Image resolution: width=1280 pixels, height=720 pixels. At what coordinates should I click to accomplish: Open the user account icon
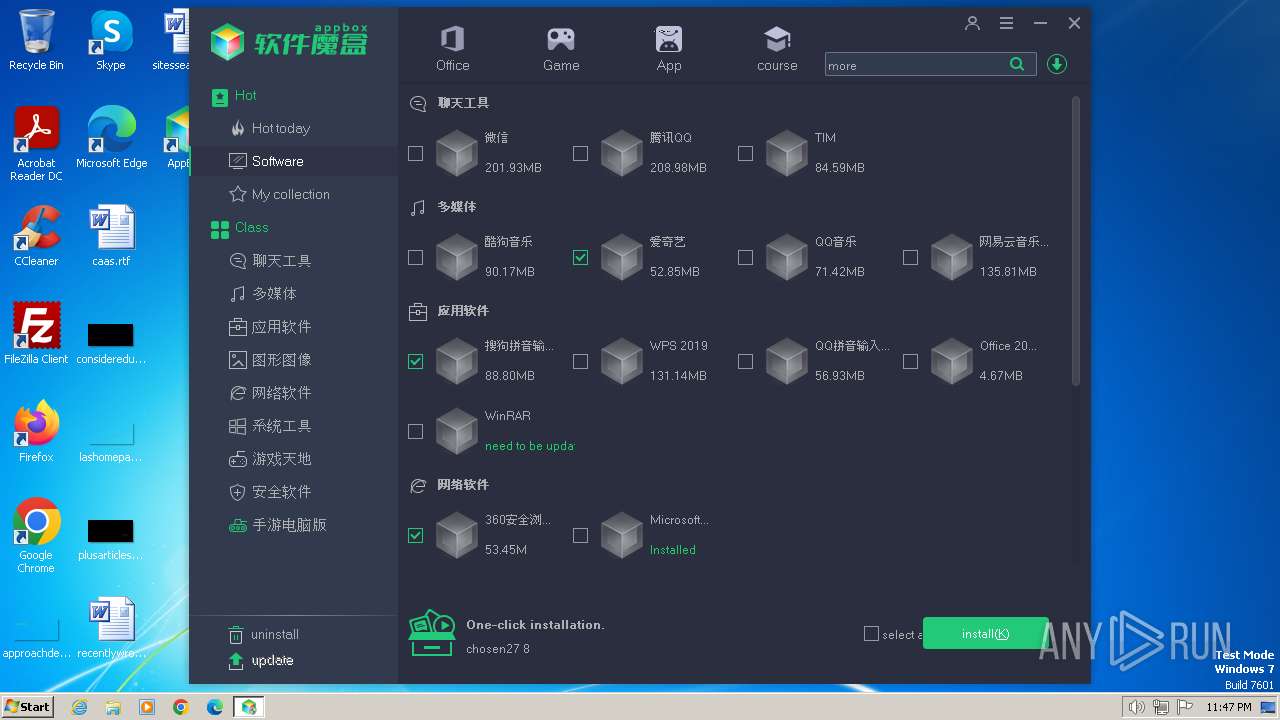click(972, 23)
